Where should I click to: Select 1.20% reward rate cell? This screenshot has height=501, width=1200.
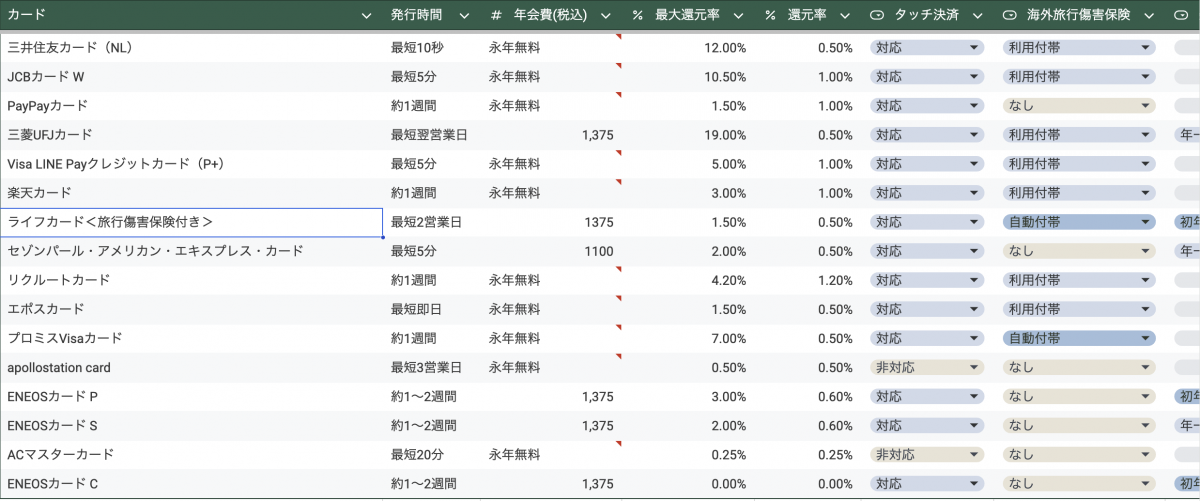pos(808,280)
